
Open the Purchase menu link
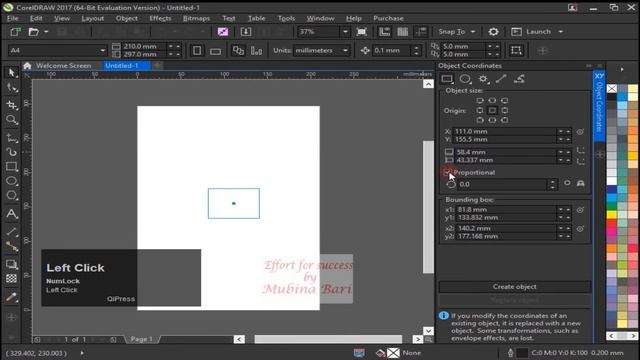pos(388,18)
